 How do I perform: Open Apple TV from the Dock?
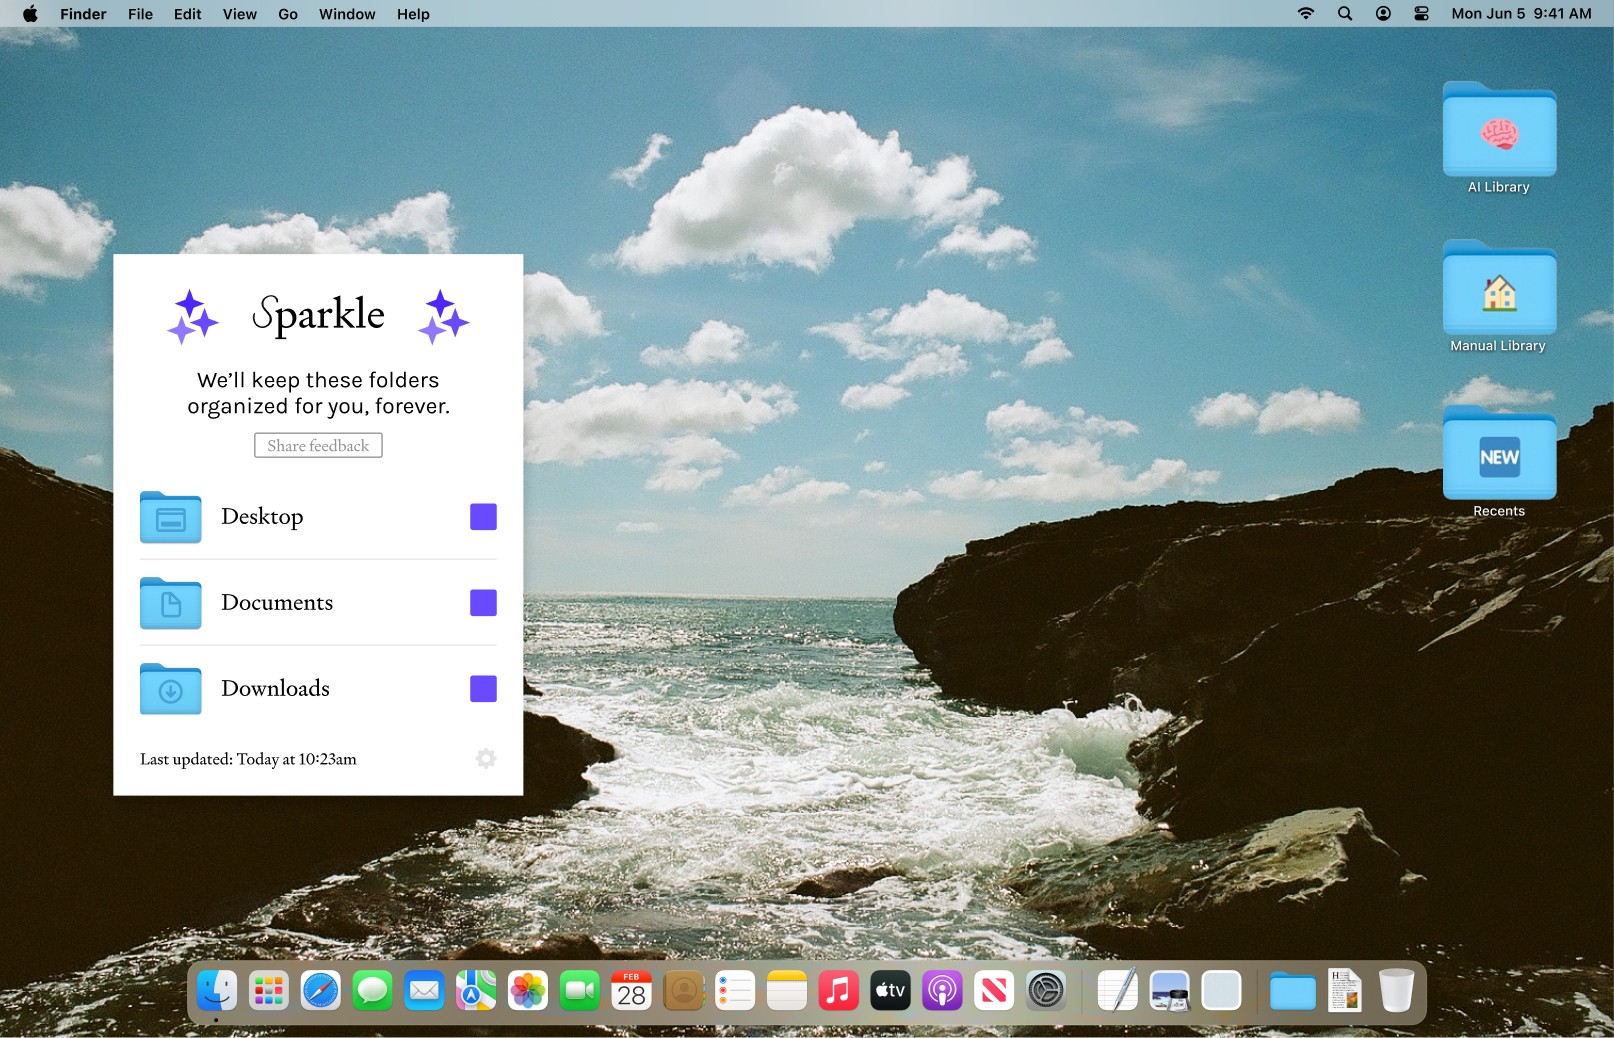point(891,991)
